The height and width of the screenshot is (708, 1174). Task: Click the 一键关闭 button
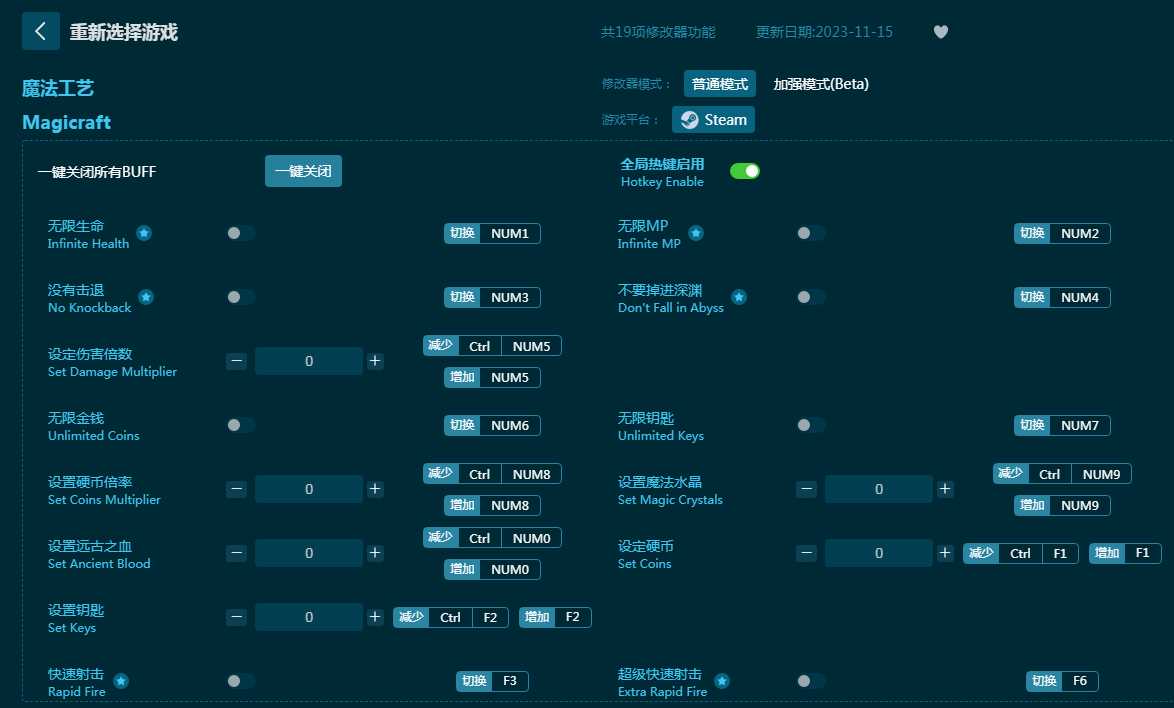click(303, 171)
